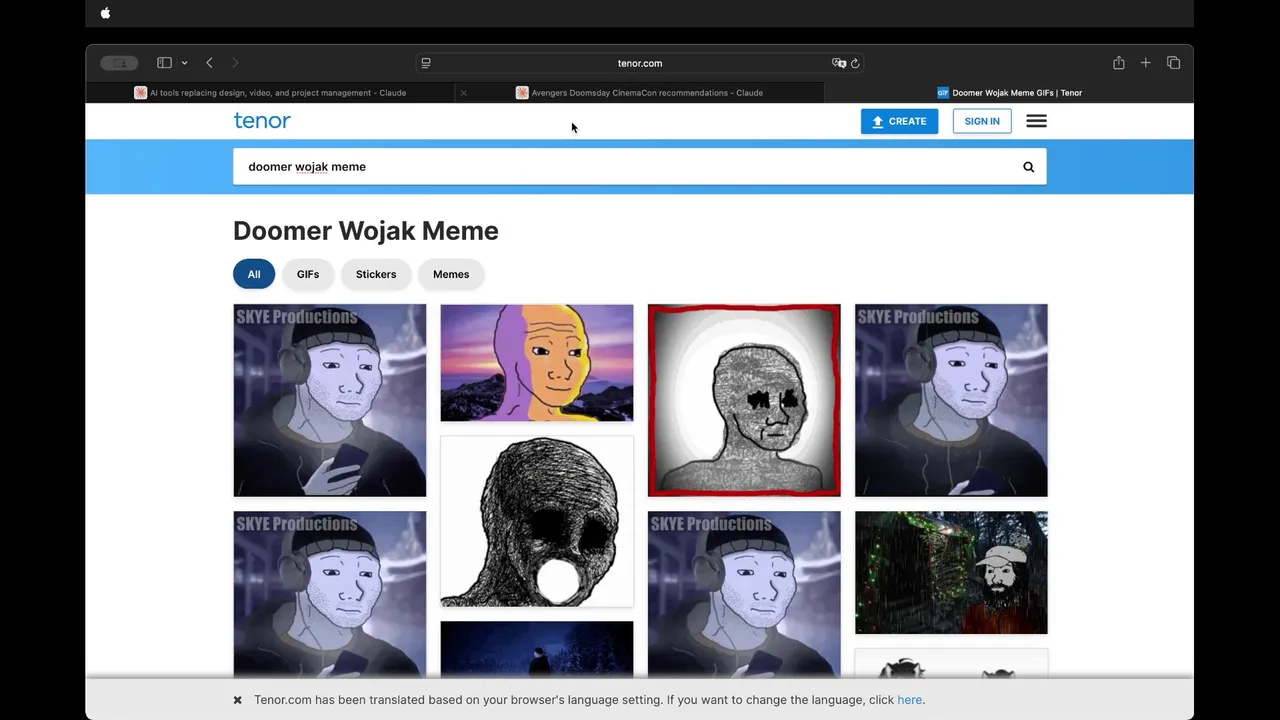Show the Safari sidebar
1280x720 pixels.
tap(164, 63)
